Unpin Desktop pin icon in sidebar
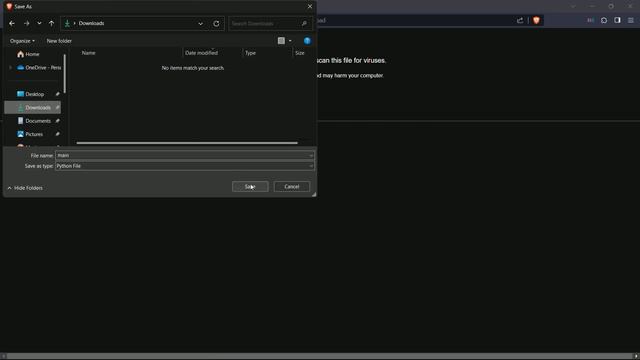 tap(58, 94)
